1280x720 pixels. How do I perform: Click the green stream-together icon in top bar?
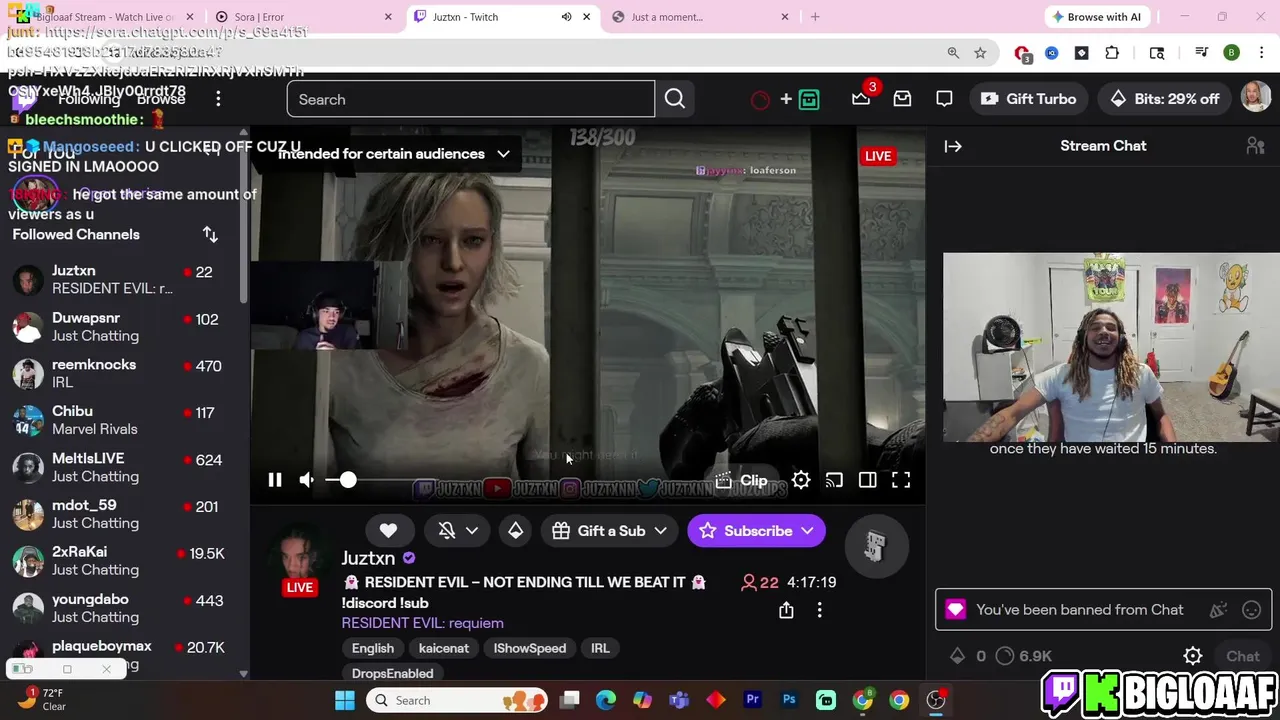pyautogui.click(x=809, y=99)
